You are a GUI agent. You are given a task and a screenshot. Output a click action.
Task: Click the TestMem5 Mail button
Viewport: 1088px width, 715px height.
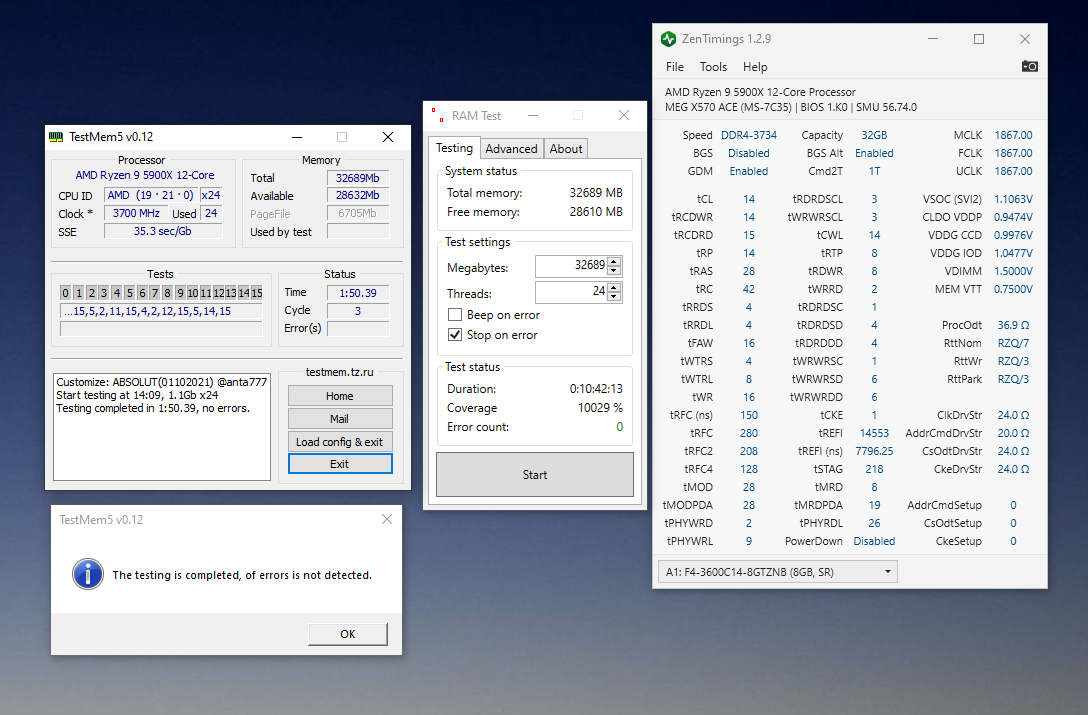tap(340, 419)
